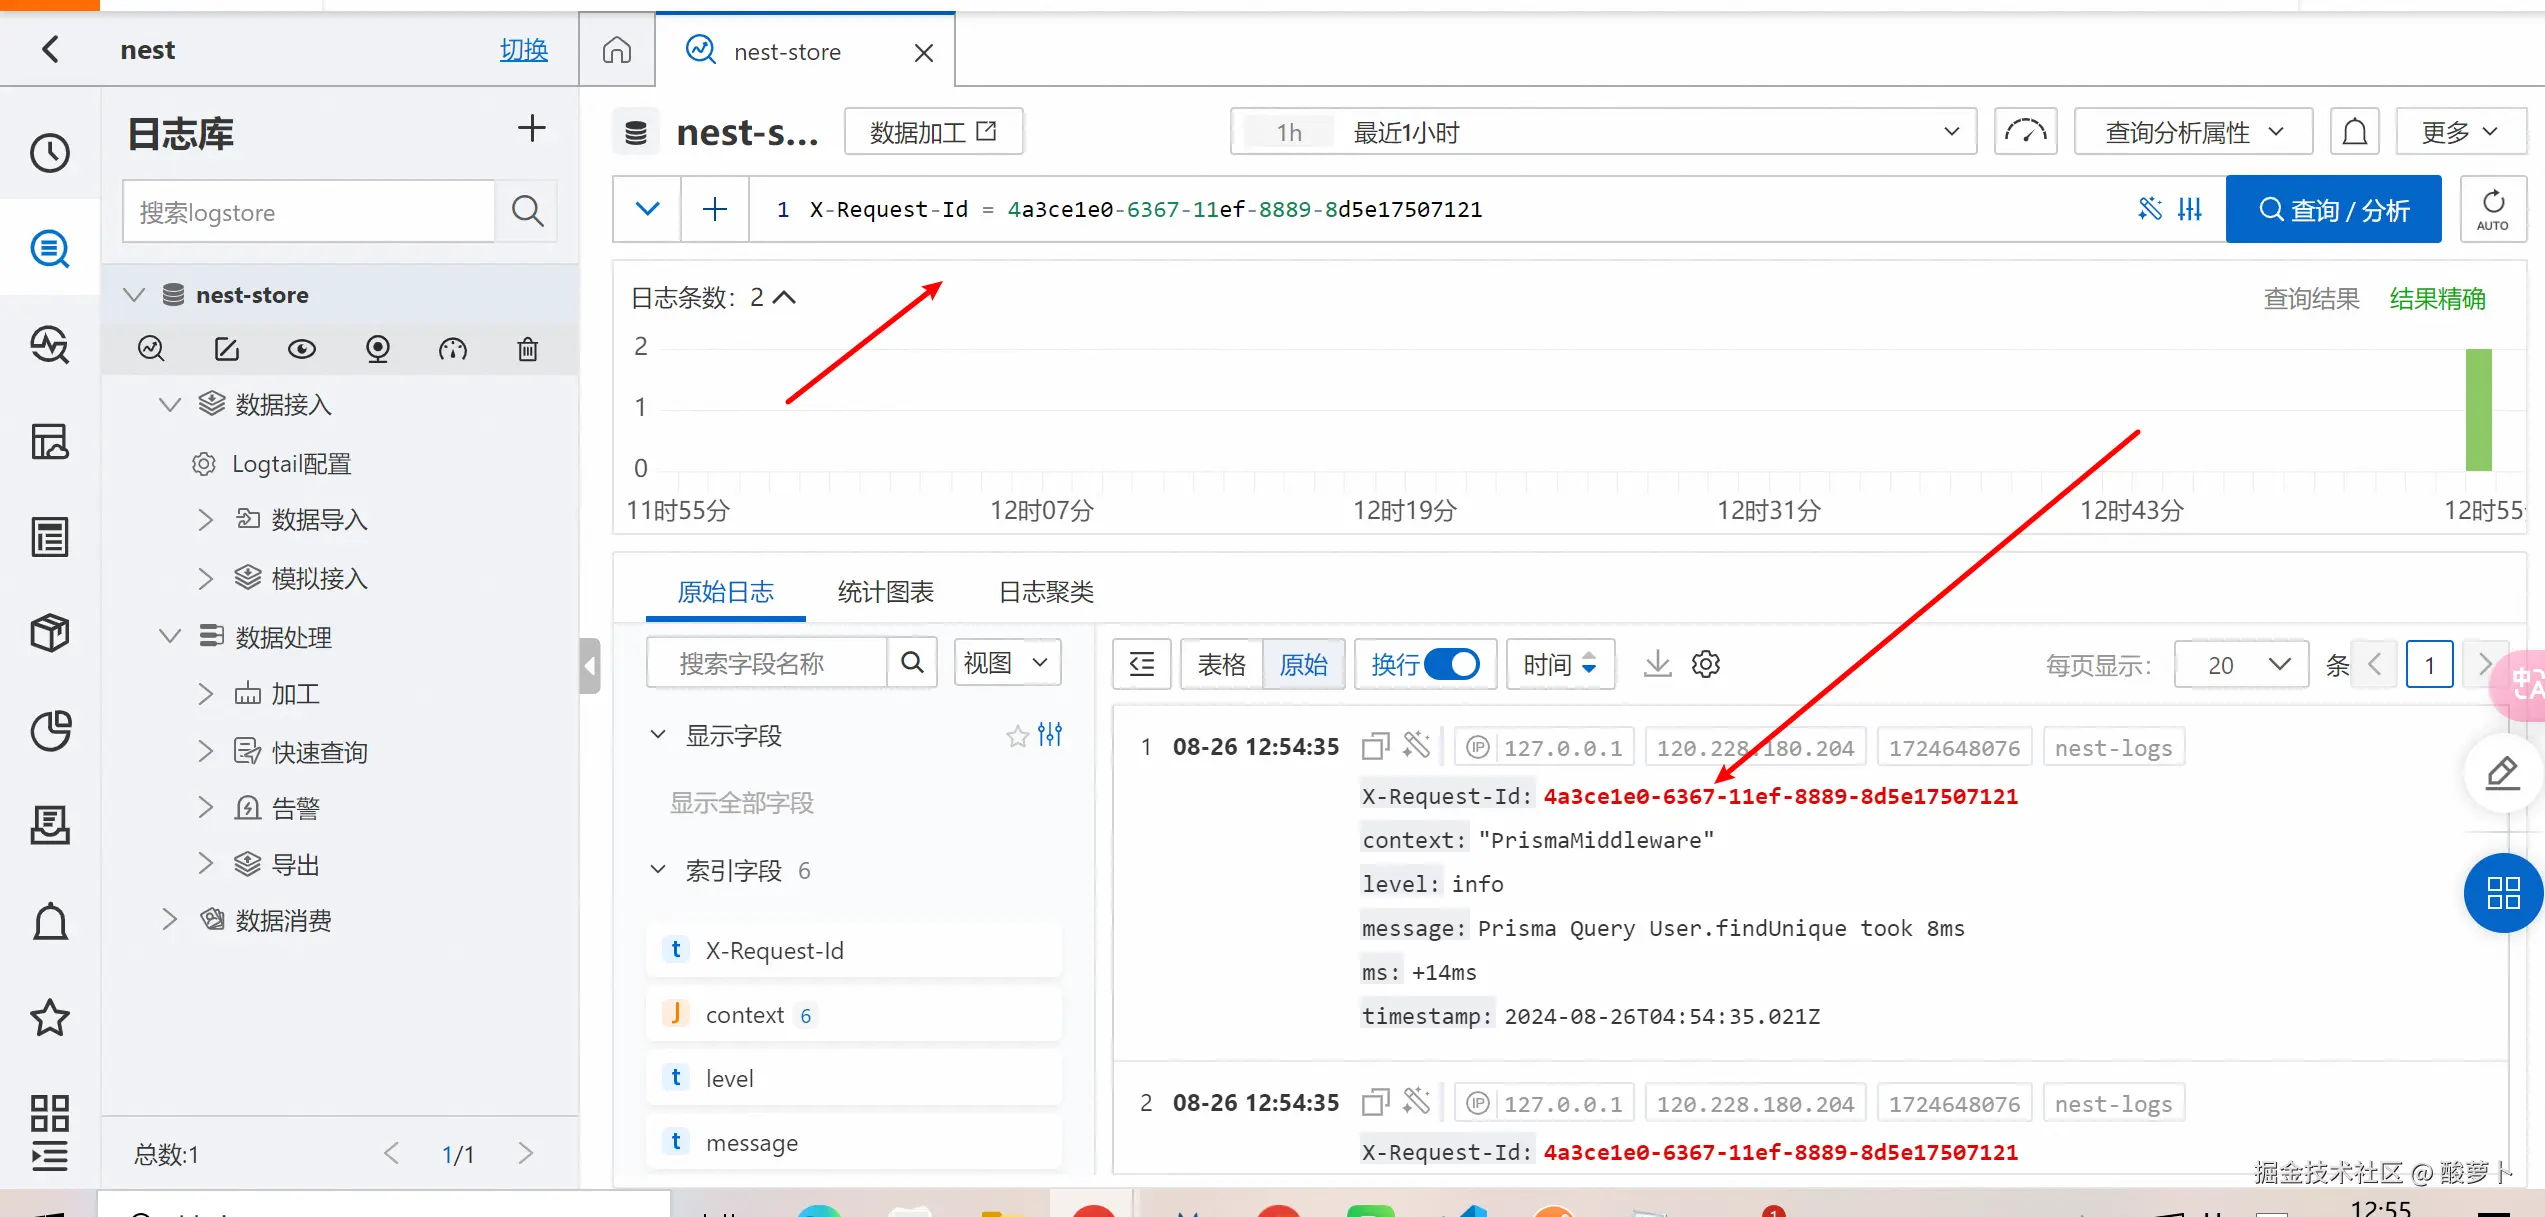Click the home tab icon
The width and height of the screenshot is (2545, 1217).
(x=617, y=51)
